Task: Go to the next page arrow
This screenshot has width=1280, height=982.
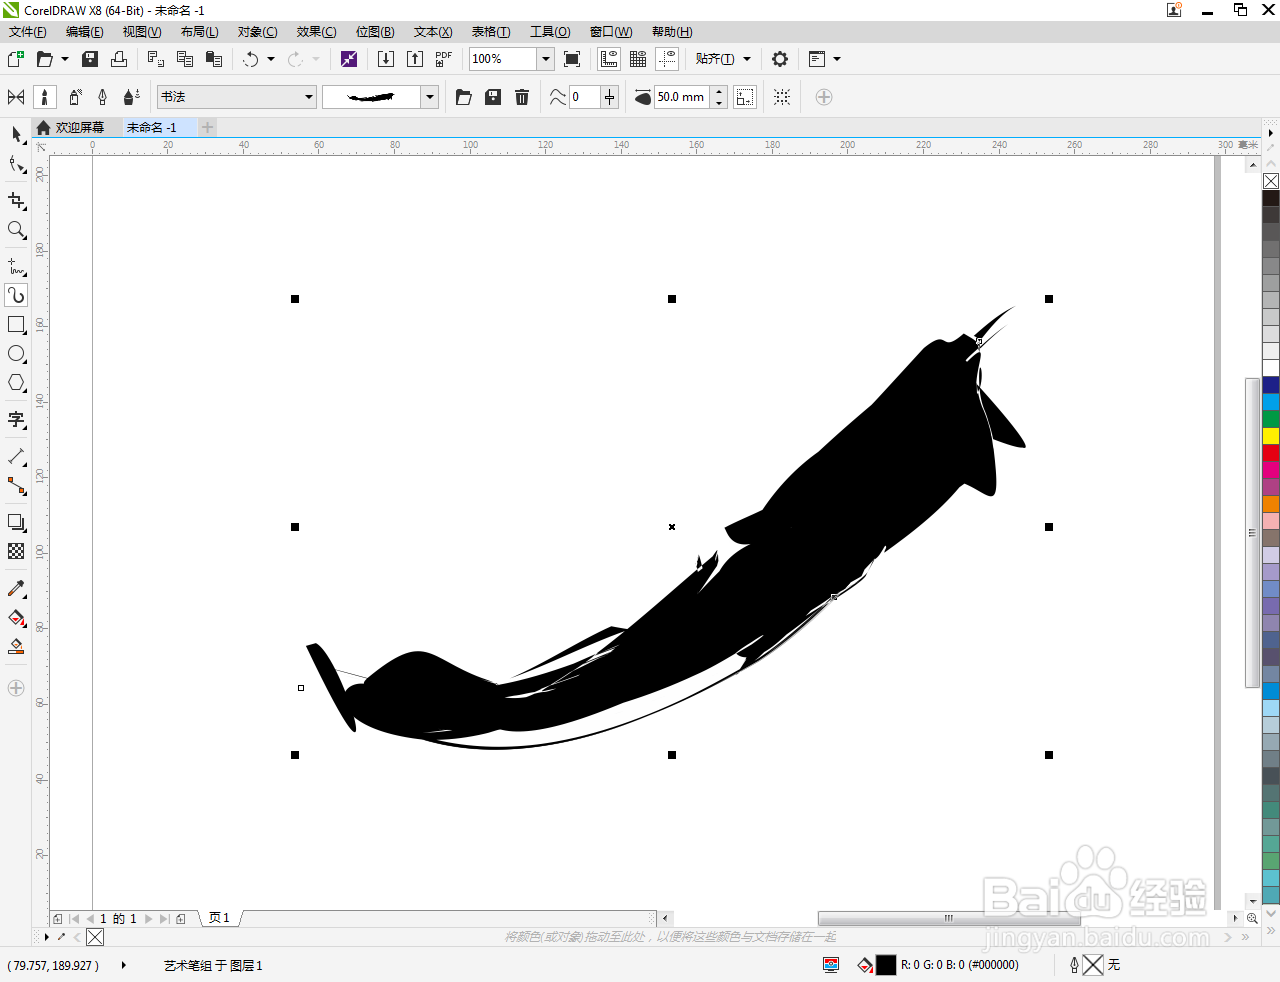Action: pyautogui.click(x=149, y=918)
